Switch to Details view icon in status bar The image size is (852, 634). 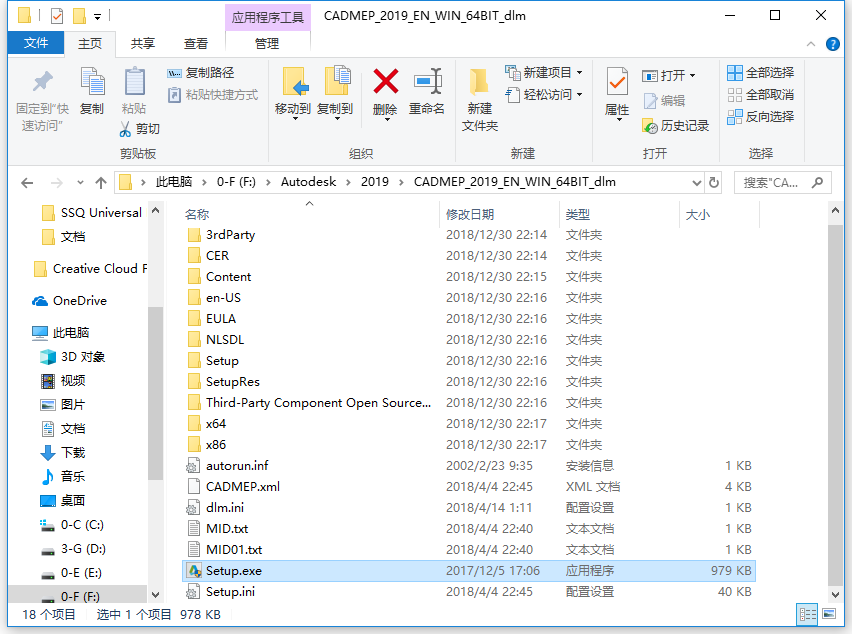(807, 614)
